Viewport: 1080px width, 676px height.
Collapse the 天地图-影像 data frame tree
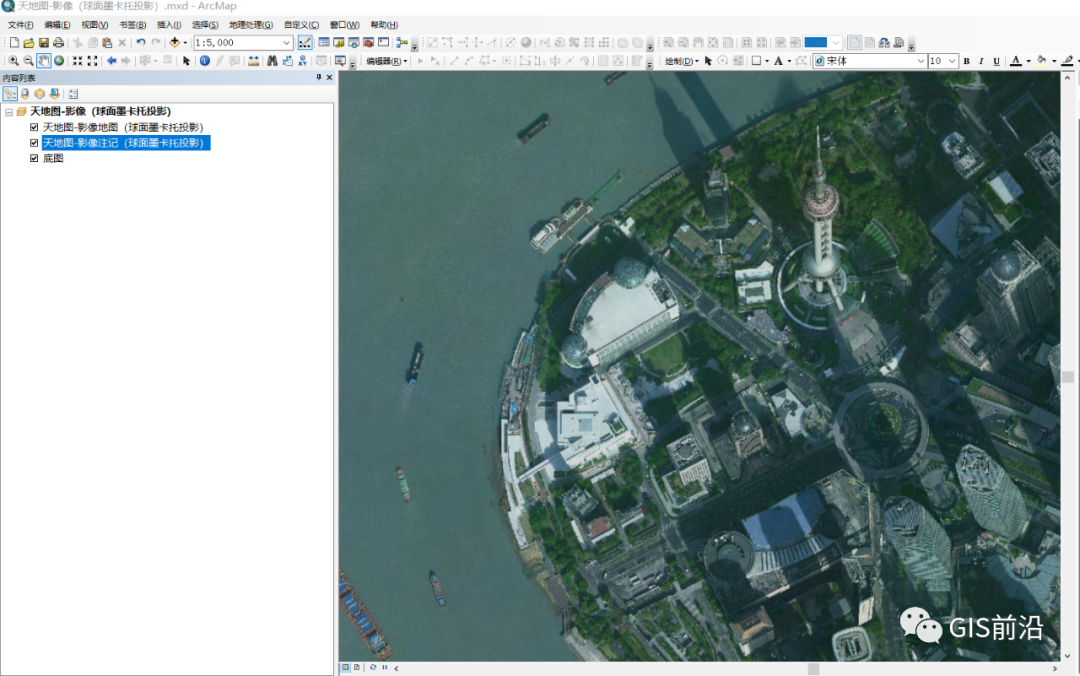(8, 112)
